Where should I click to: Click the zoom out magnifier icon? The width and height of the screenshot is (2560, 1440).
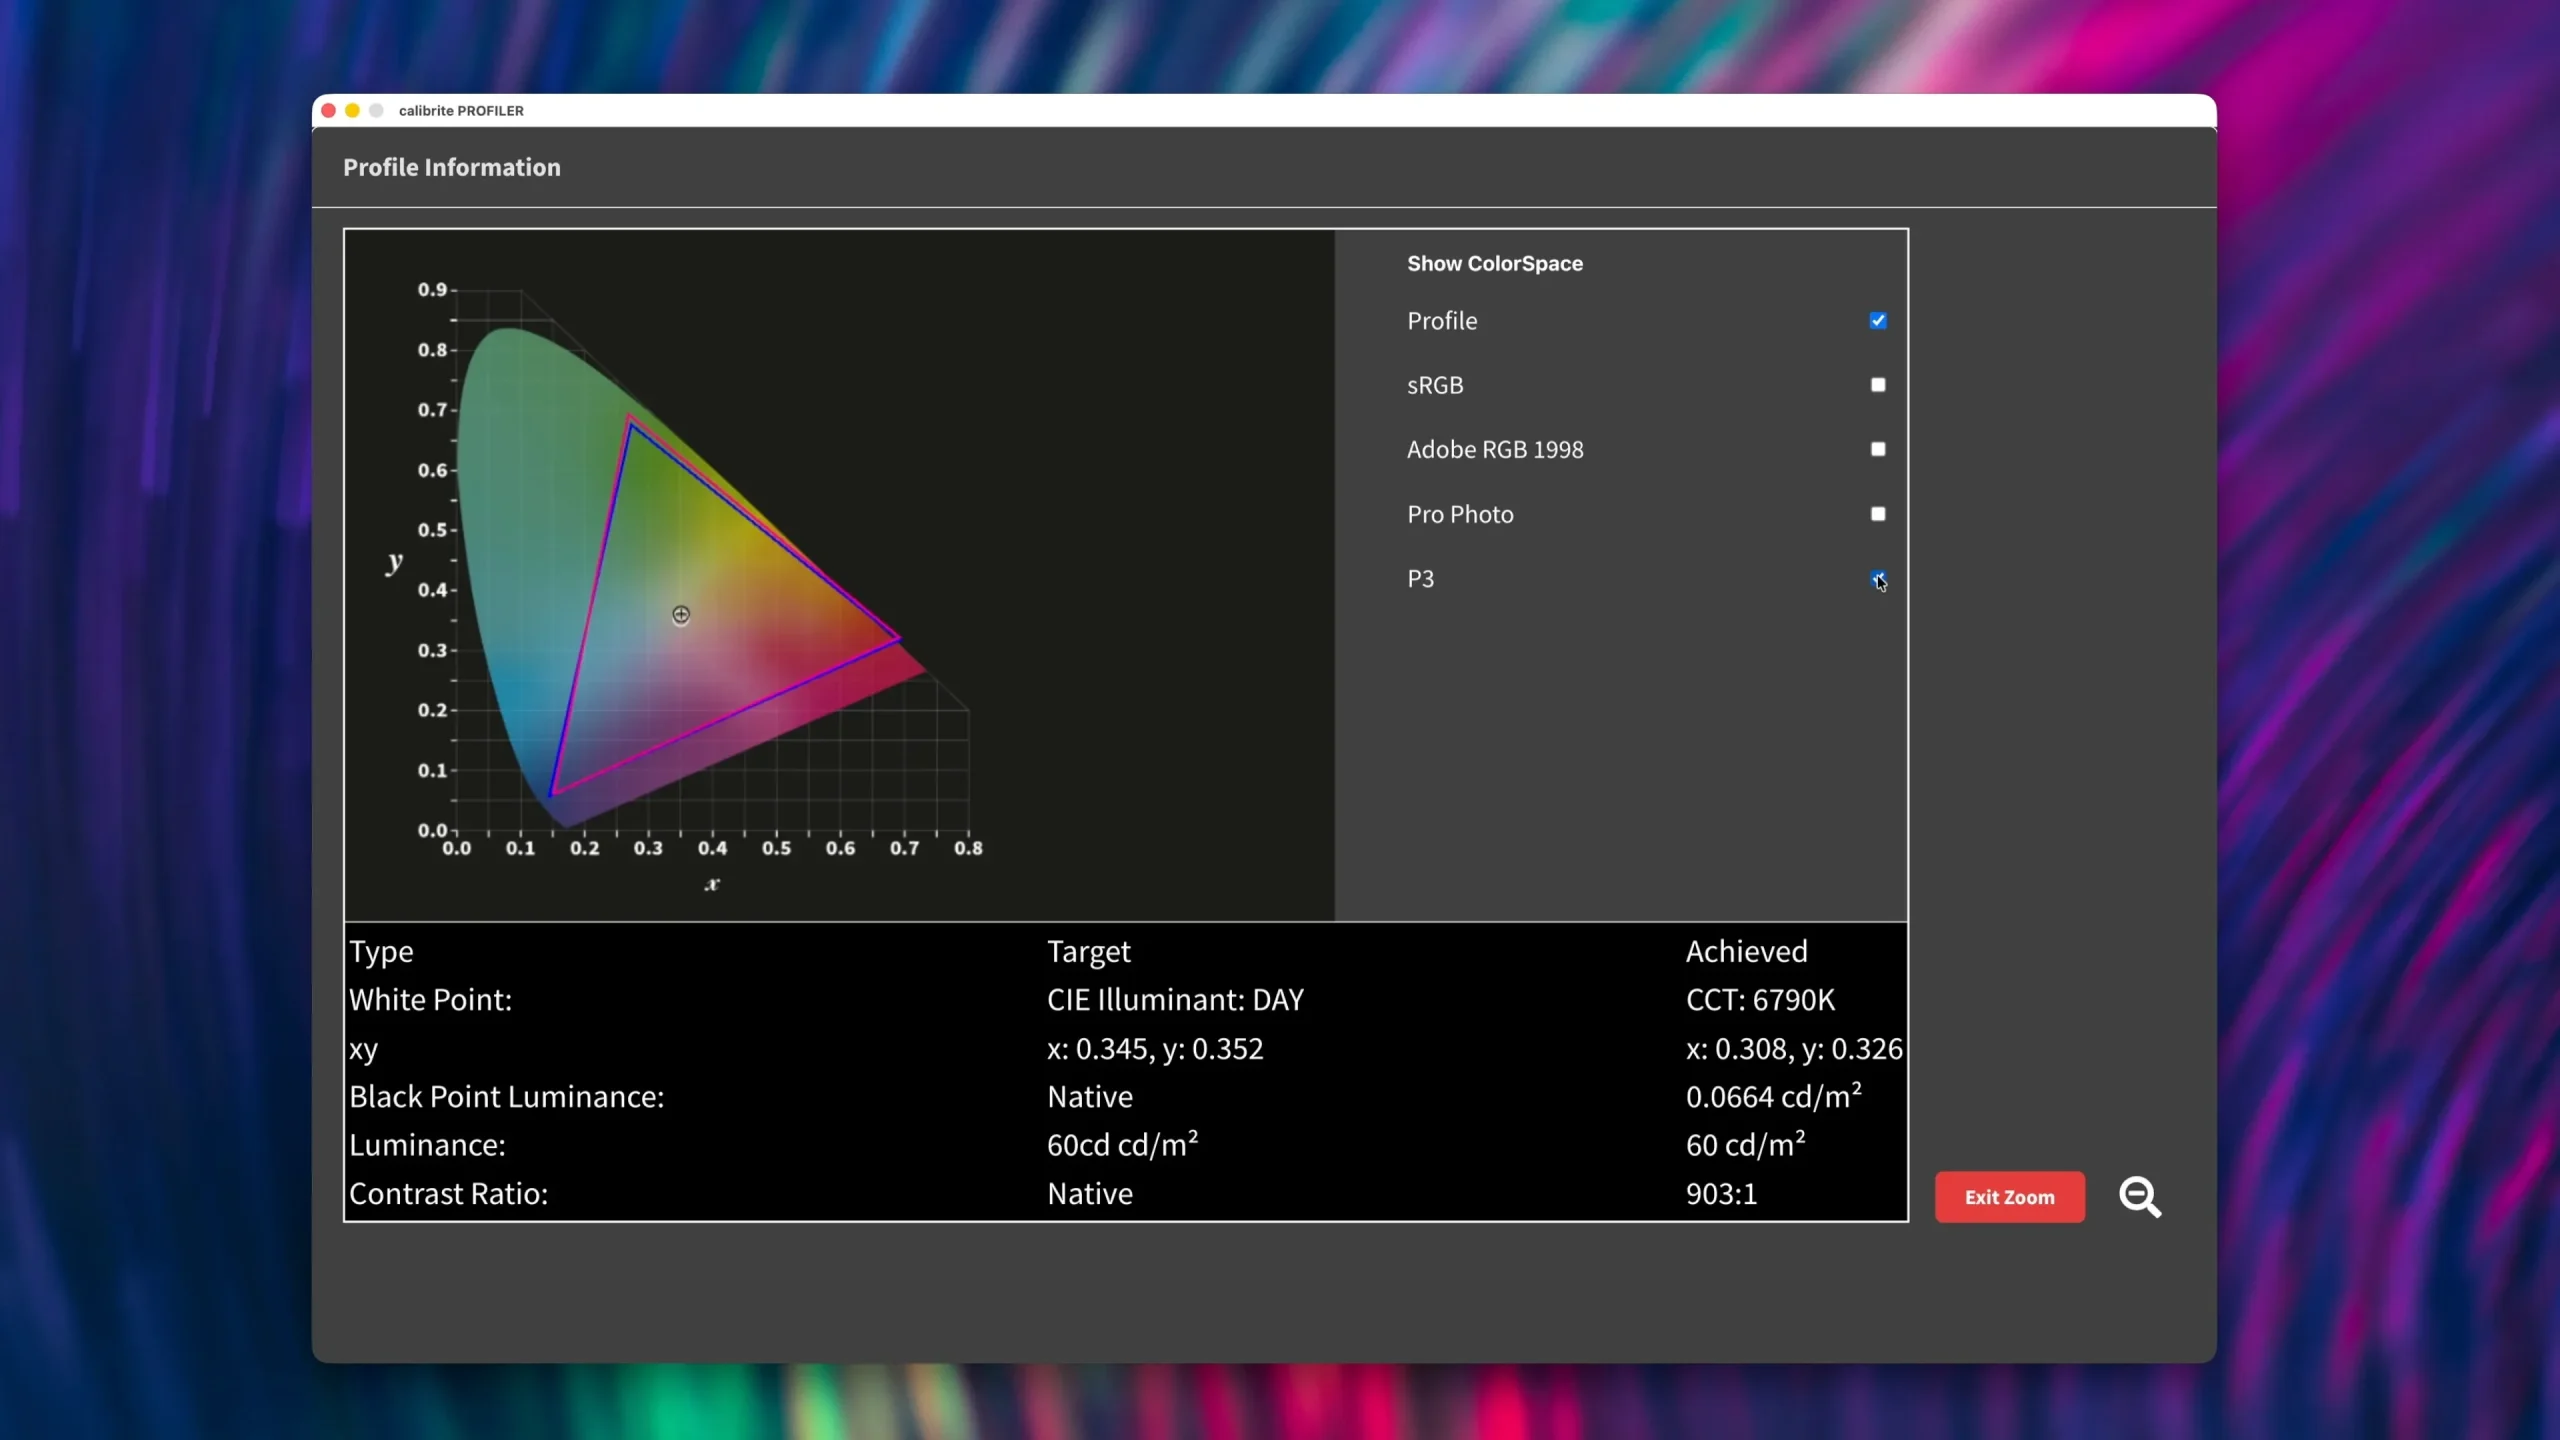point(2140,1197)
